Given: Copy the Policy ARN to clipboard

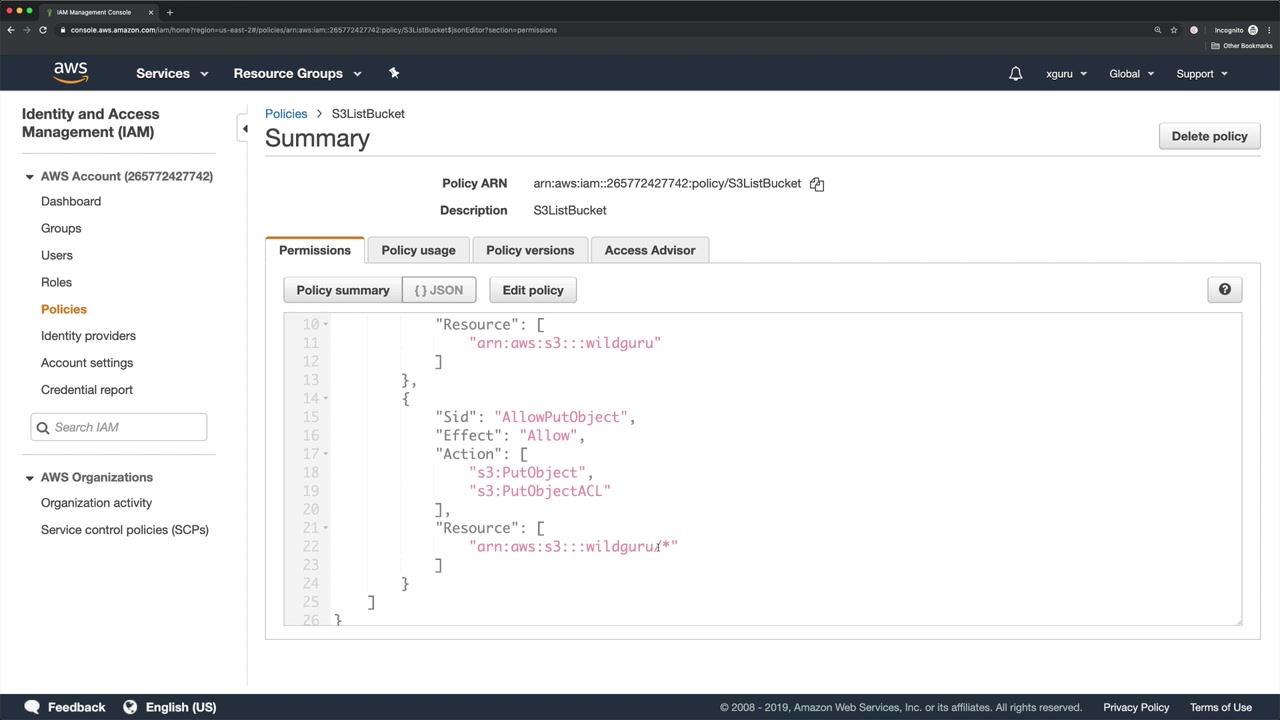Looking at the screenshot, I should pyautogui.click(x=817, y=184).
